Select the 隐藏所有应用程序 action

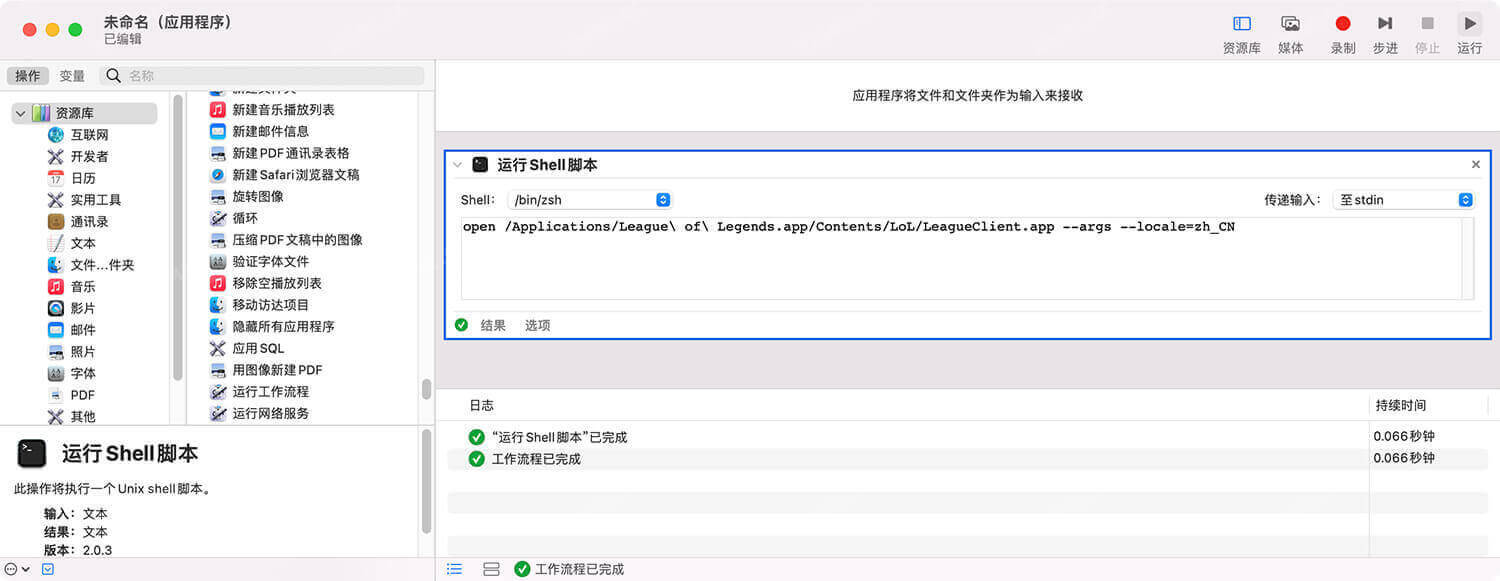(283, 326)
